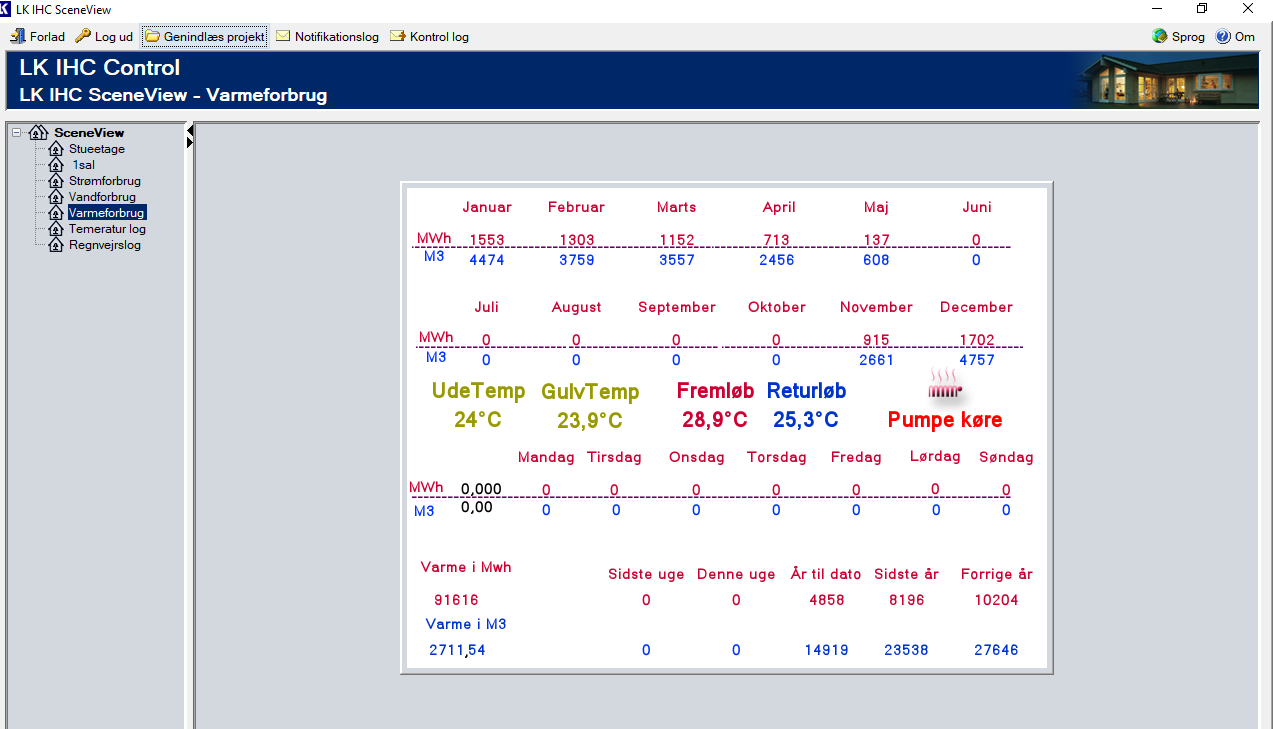Screen dimensions: 1273x729
Task: Click the Log ud key icon
Action: 83,37
